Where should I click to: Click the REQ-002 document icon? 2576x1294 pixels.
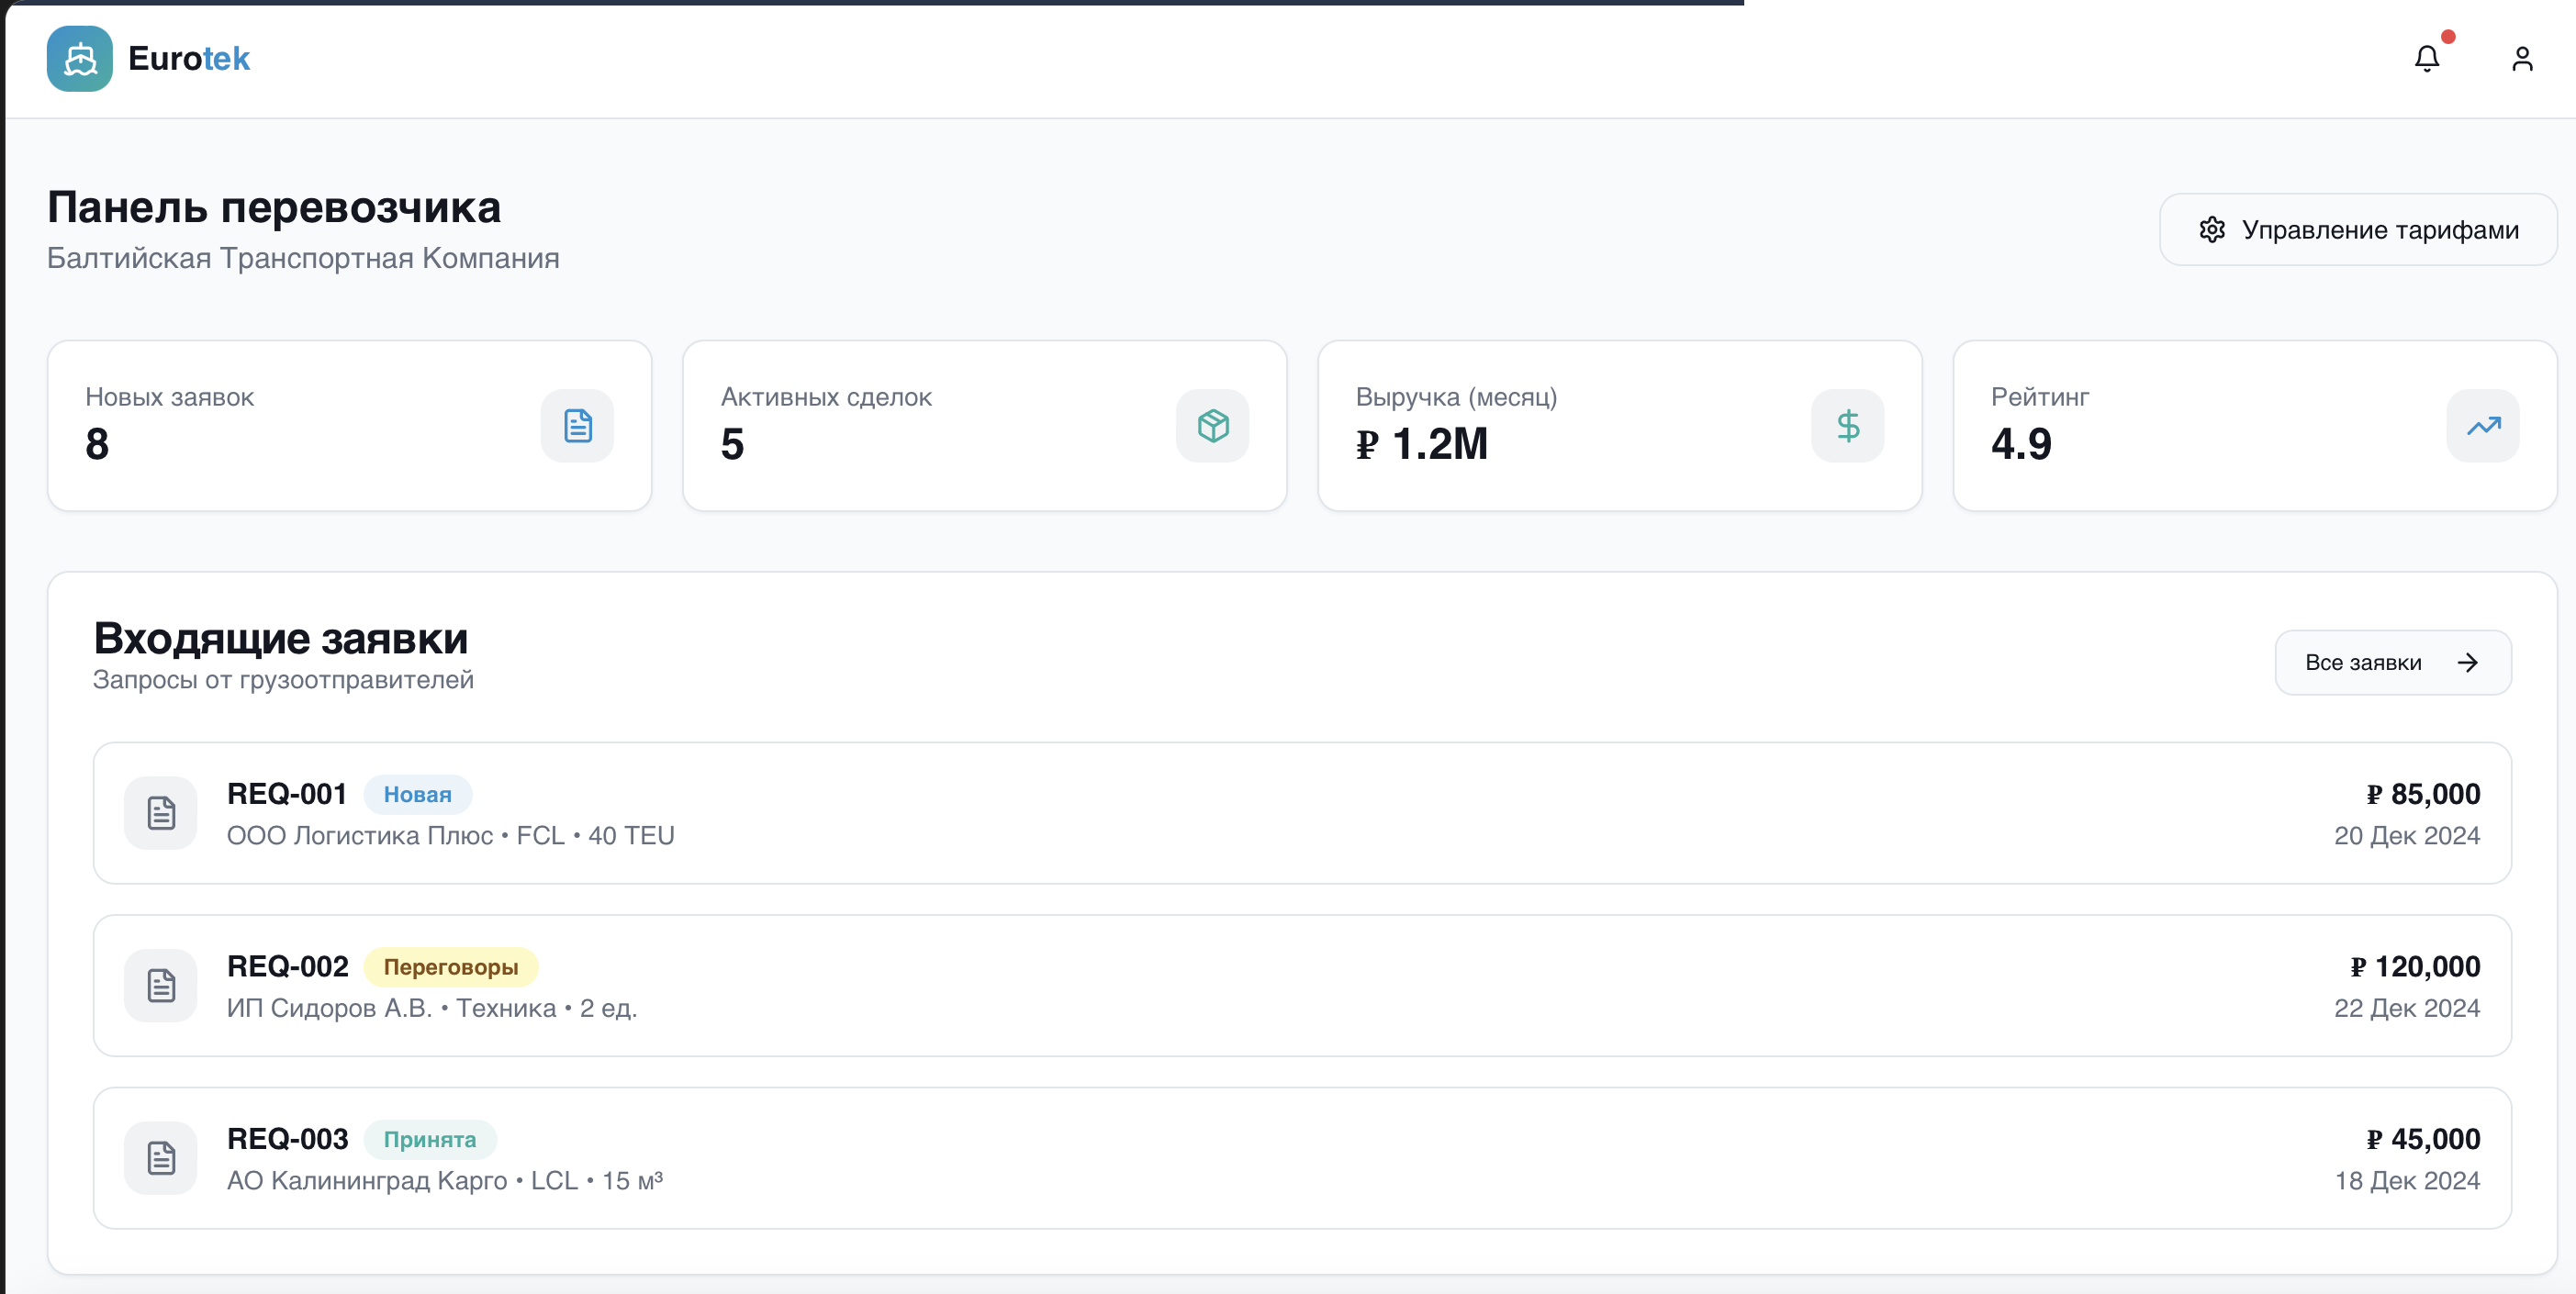pyautogui.click(x=161, y=986)
